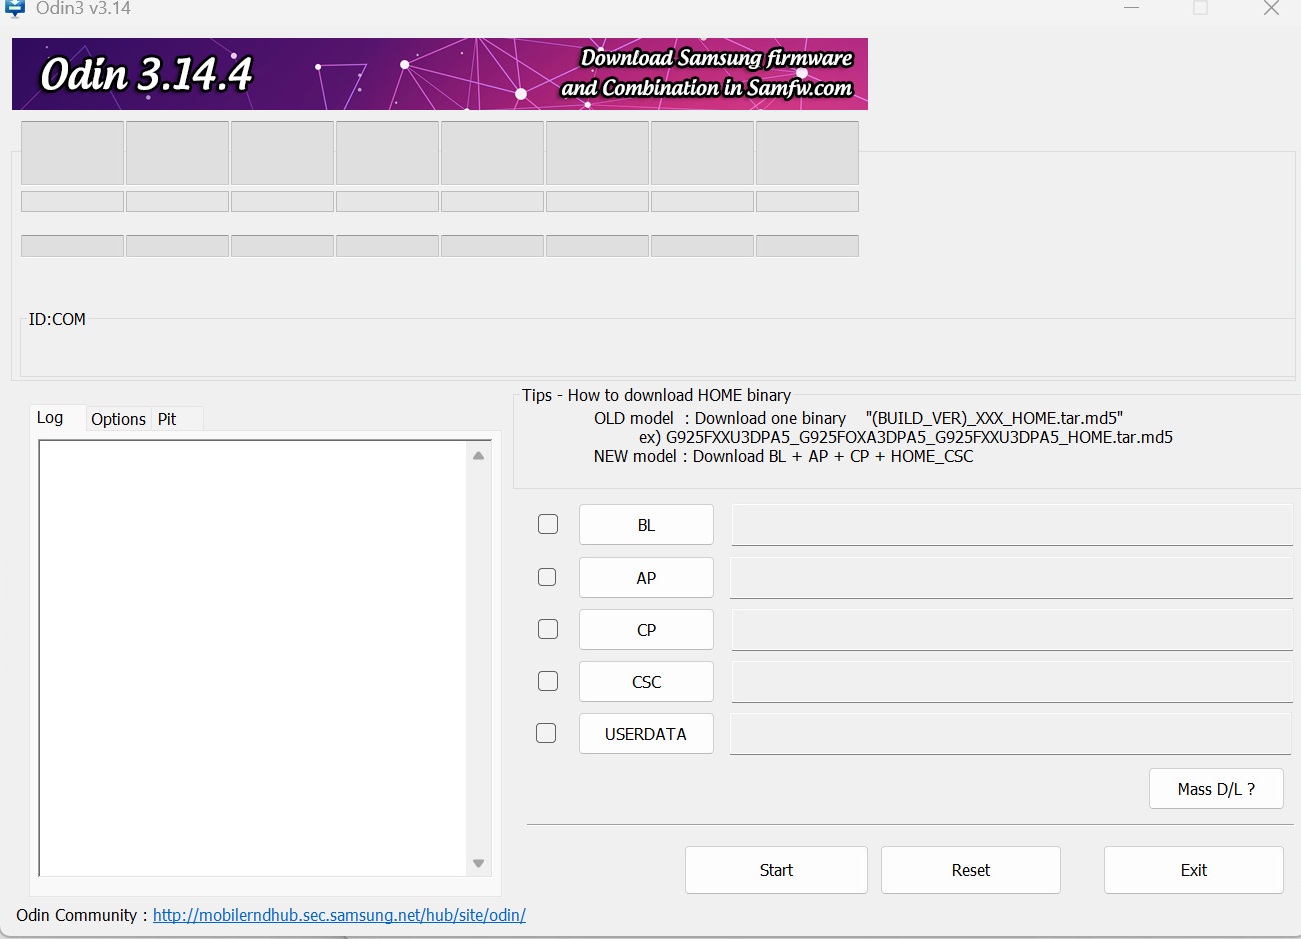Open the Pit tab
The image size is (1301, 939).
pos(166,419)
